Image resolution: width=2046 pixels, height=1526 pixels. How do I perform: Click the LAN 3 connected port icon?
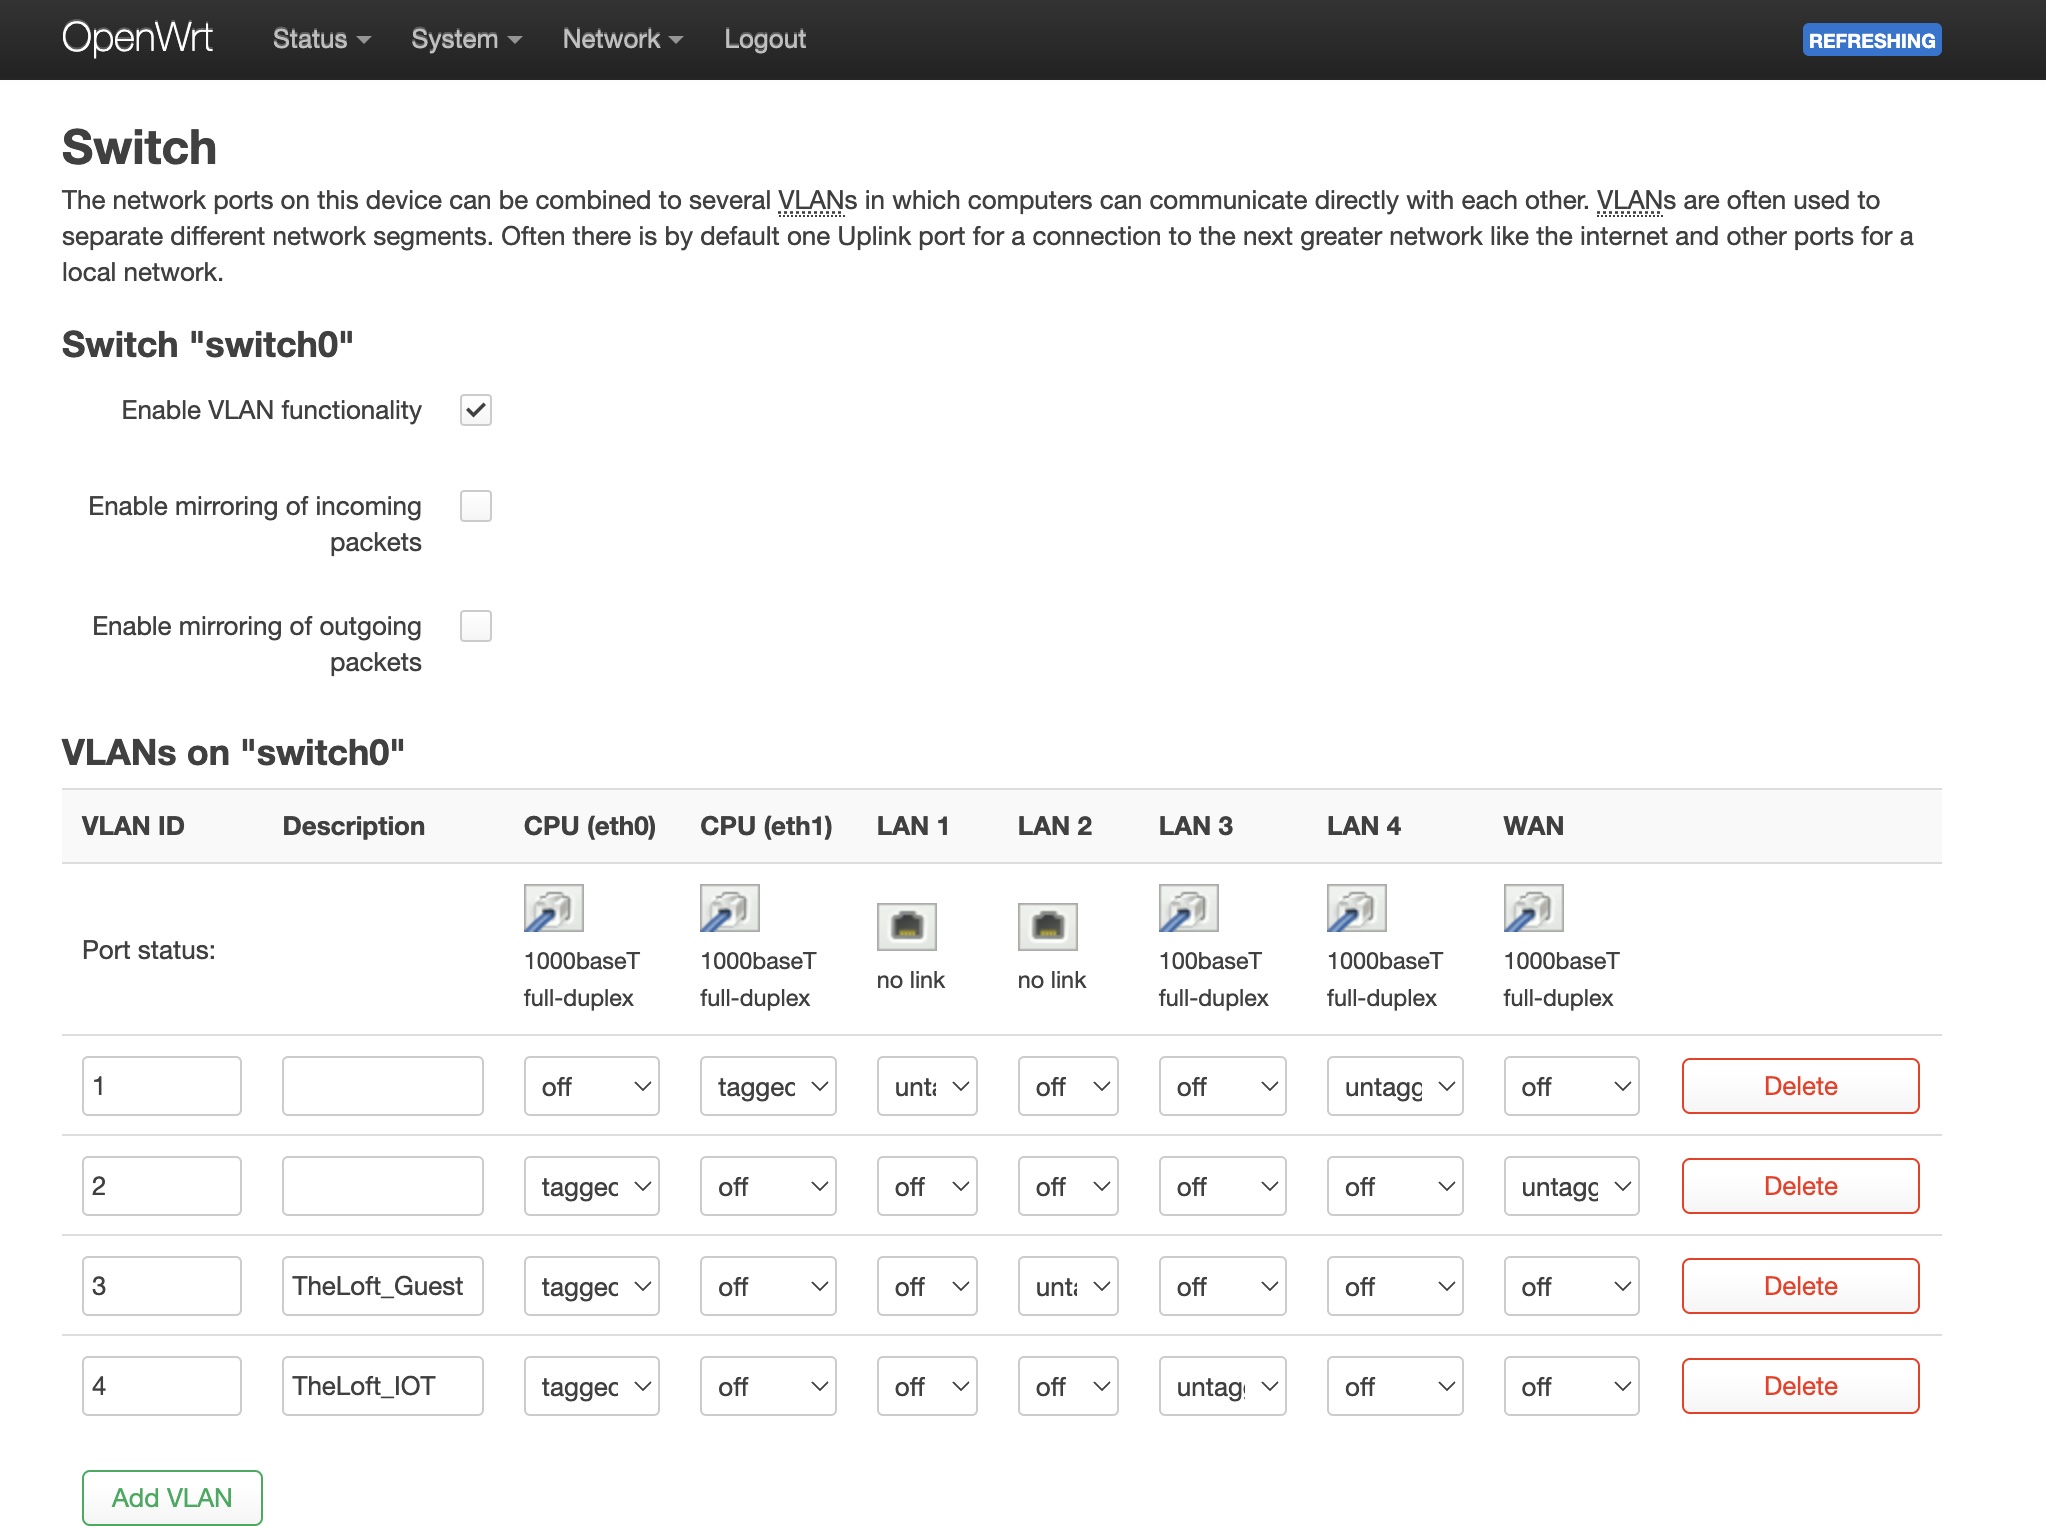click(1188, 908)
